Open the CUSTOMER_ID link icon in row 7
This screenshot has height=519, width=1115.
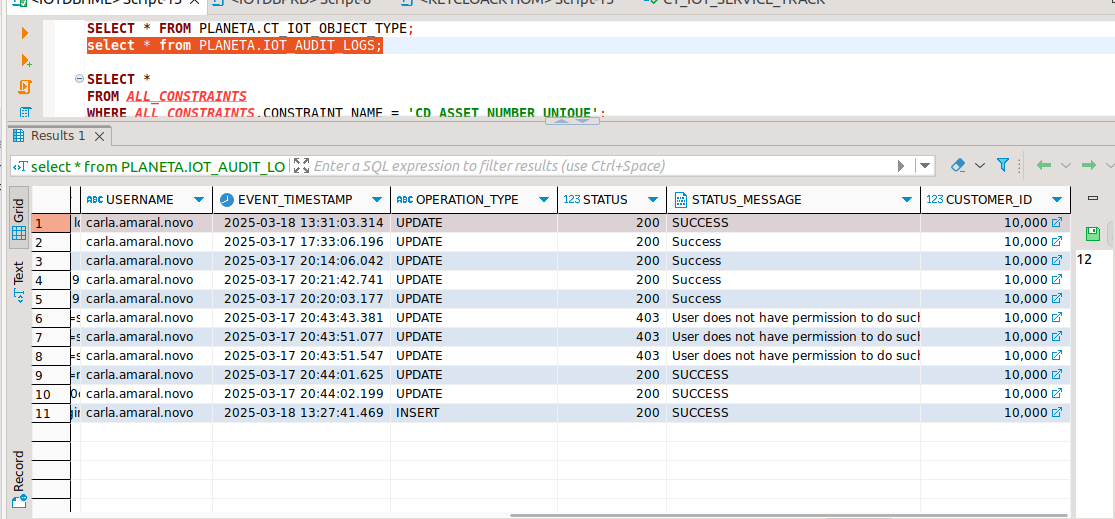[1057, 336]
